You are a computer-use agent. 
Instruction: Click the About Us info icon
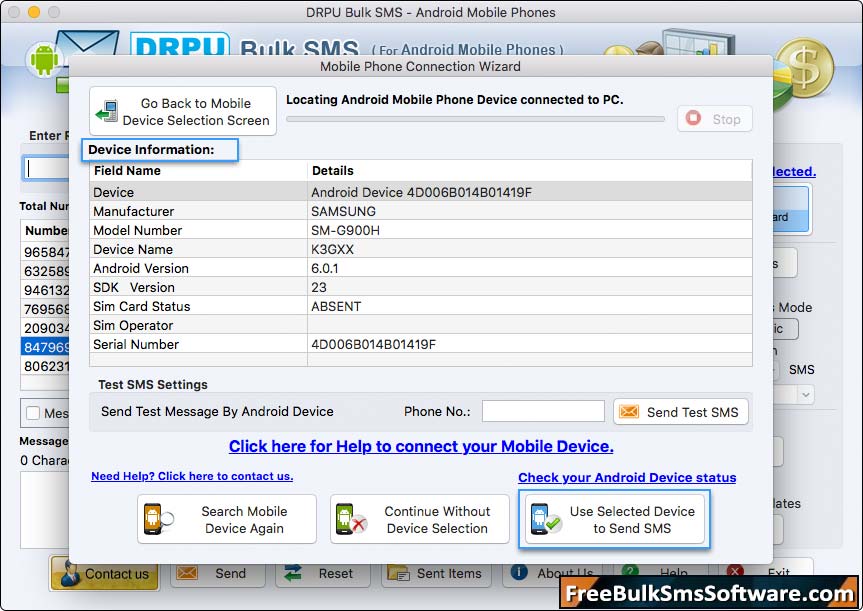click(x=518, y=572)
